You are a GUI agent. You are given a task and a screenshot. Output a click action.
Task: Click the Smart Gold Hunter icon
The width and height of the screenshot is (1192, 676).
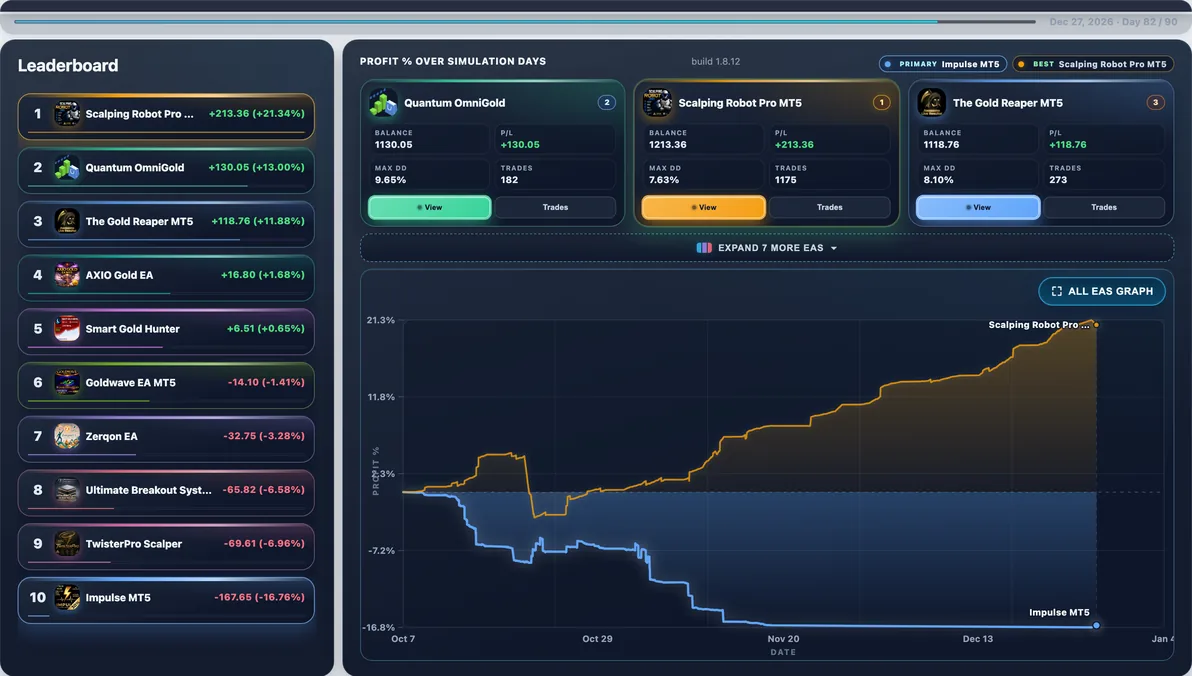coord(67,329)
